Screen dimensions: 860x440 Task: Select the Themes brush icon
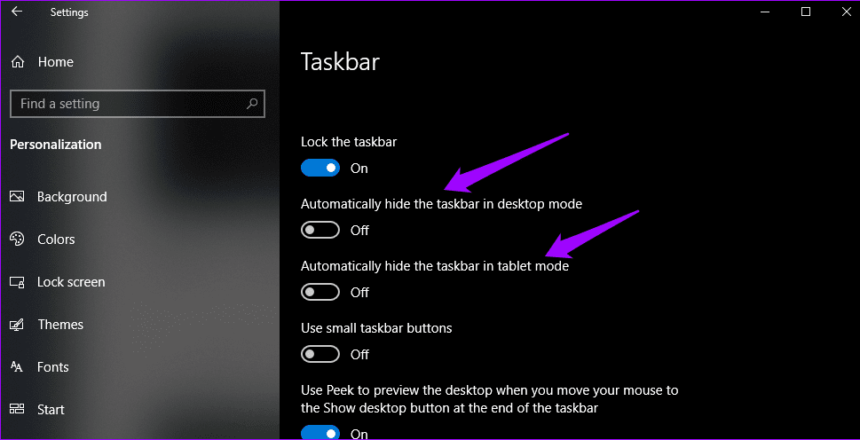click(x=17, y=325)
